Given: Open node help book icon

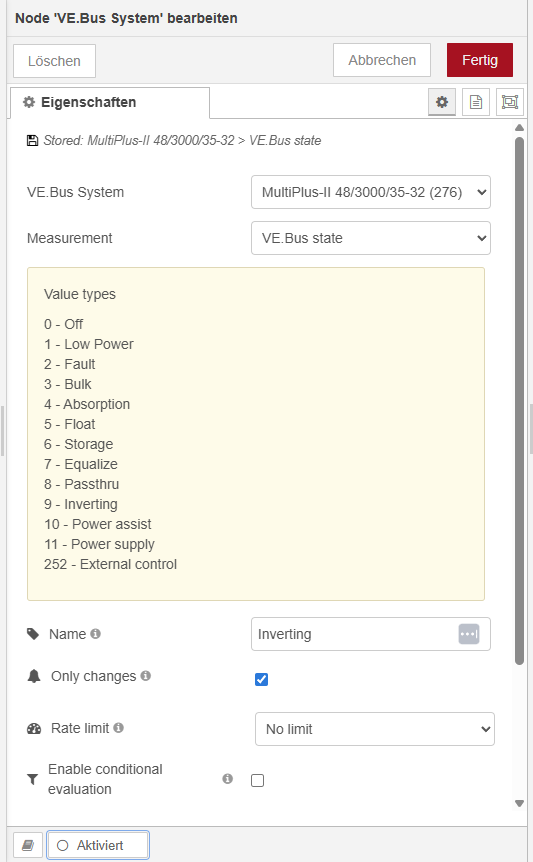Looking at the screenshot, I should (x=28, y=845).
